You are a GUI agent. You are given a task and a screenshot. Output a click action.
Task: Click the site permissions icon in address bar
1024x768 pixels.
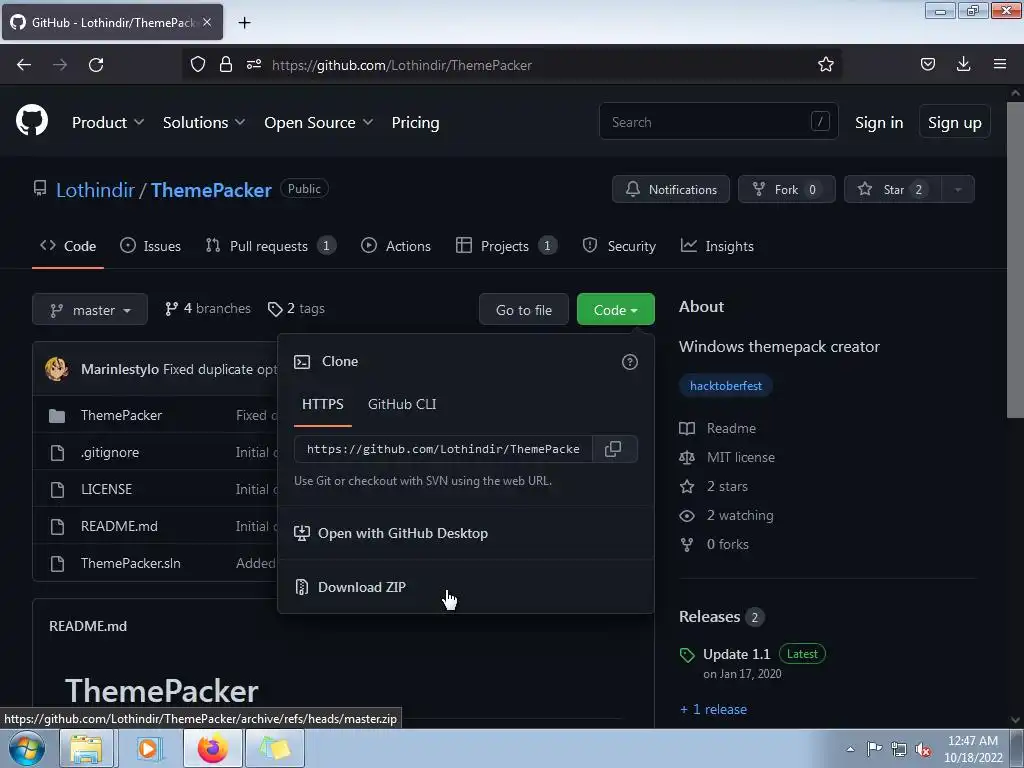click(254, 65)
